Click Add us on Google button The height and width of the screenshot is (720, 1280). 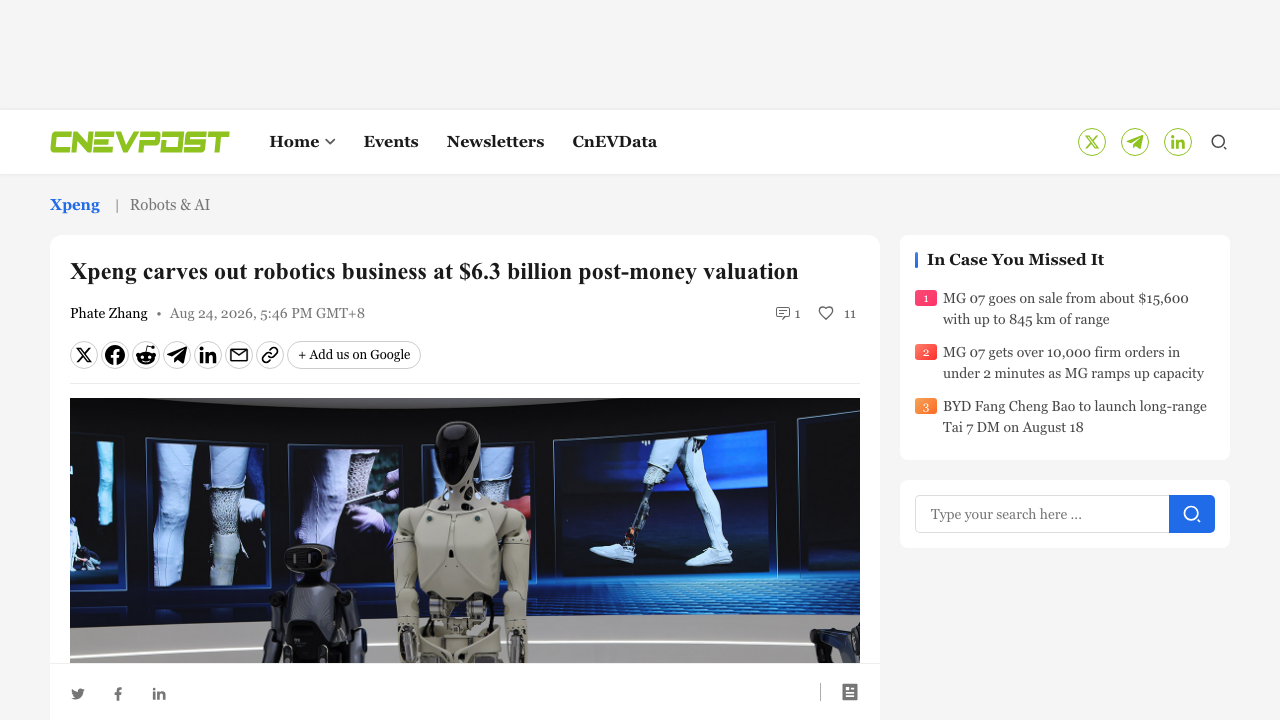point(354,355)
